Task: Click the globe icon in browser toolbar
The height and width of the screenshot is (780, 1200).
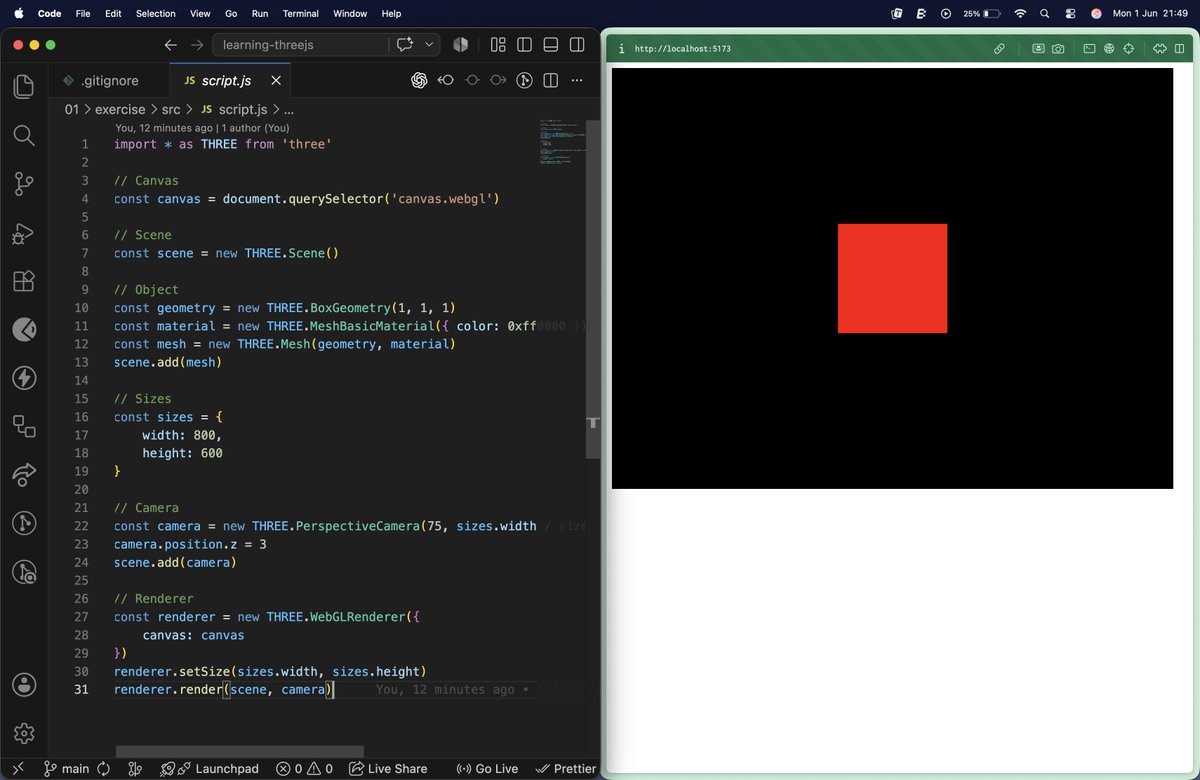Action: (x=1109, y=48)
